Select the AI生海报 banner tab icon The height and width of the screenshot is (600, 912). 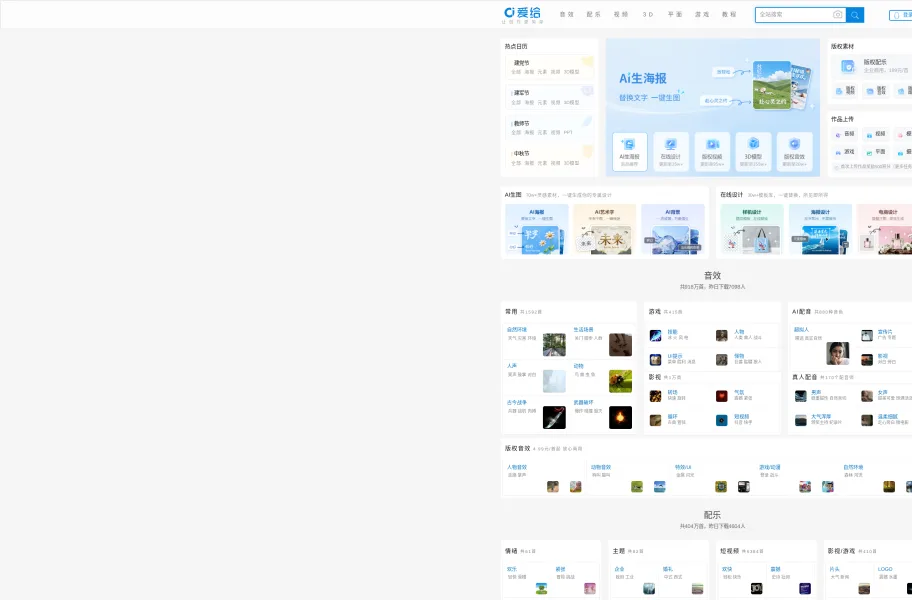click(x=629, y=144)
